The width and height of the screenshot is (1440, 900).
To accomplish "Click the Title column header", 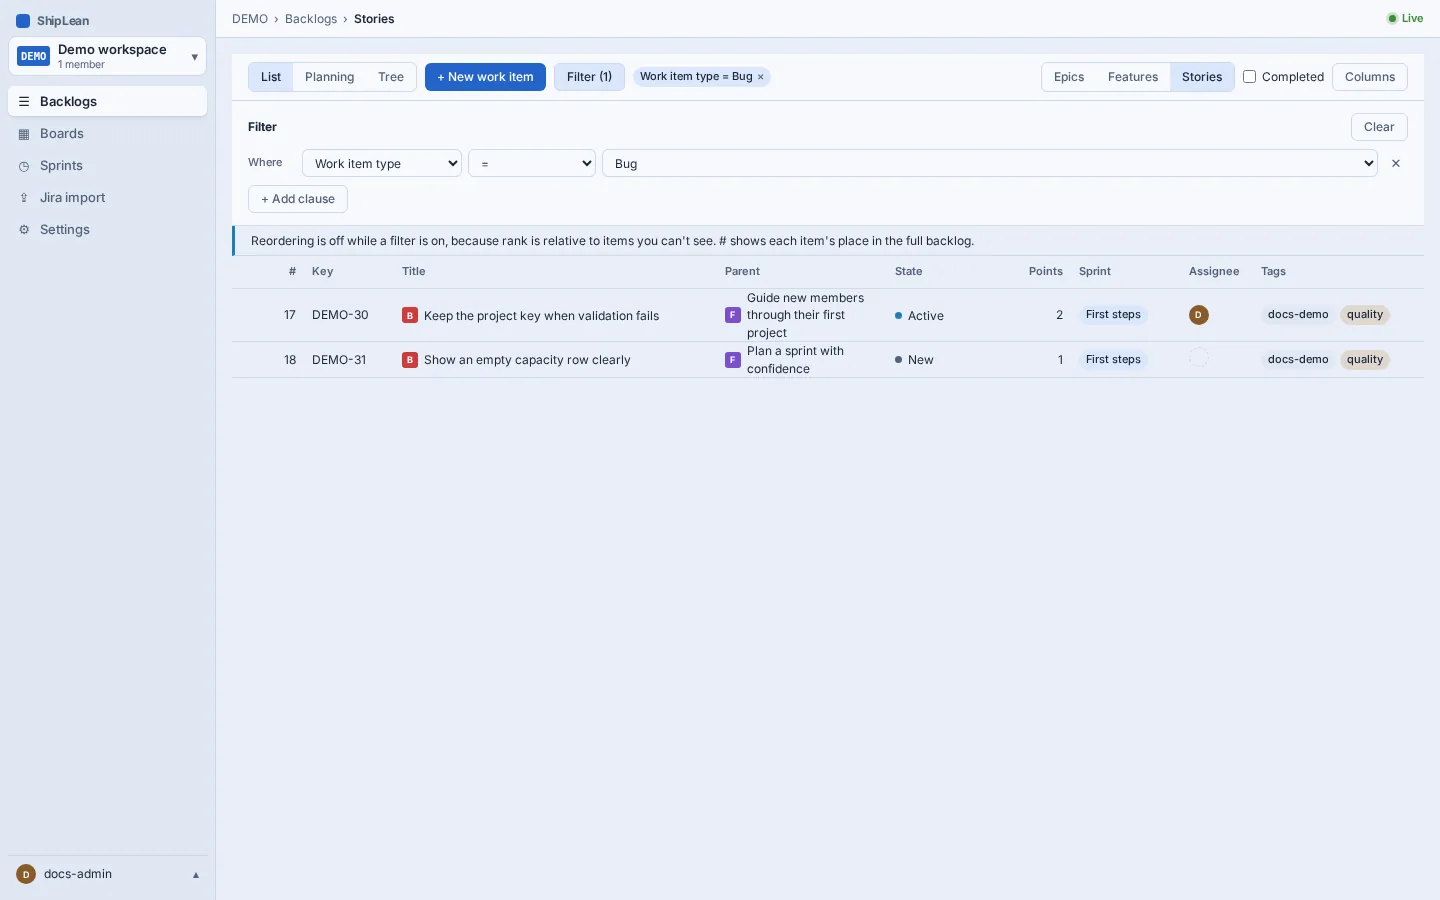I will coord(413,272).
